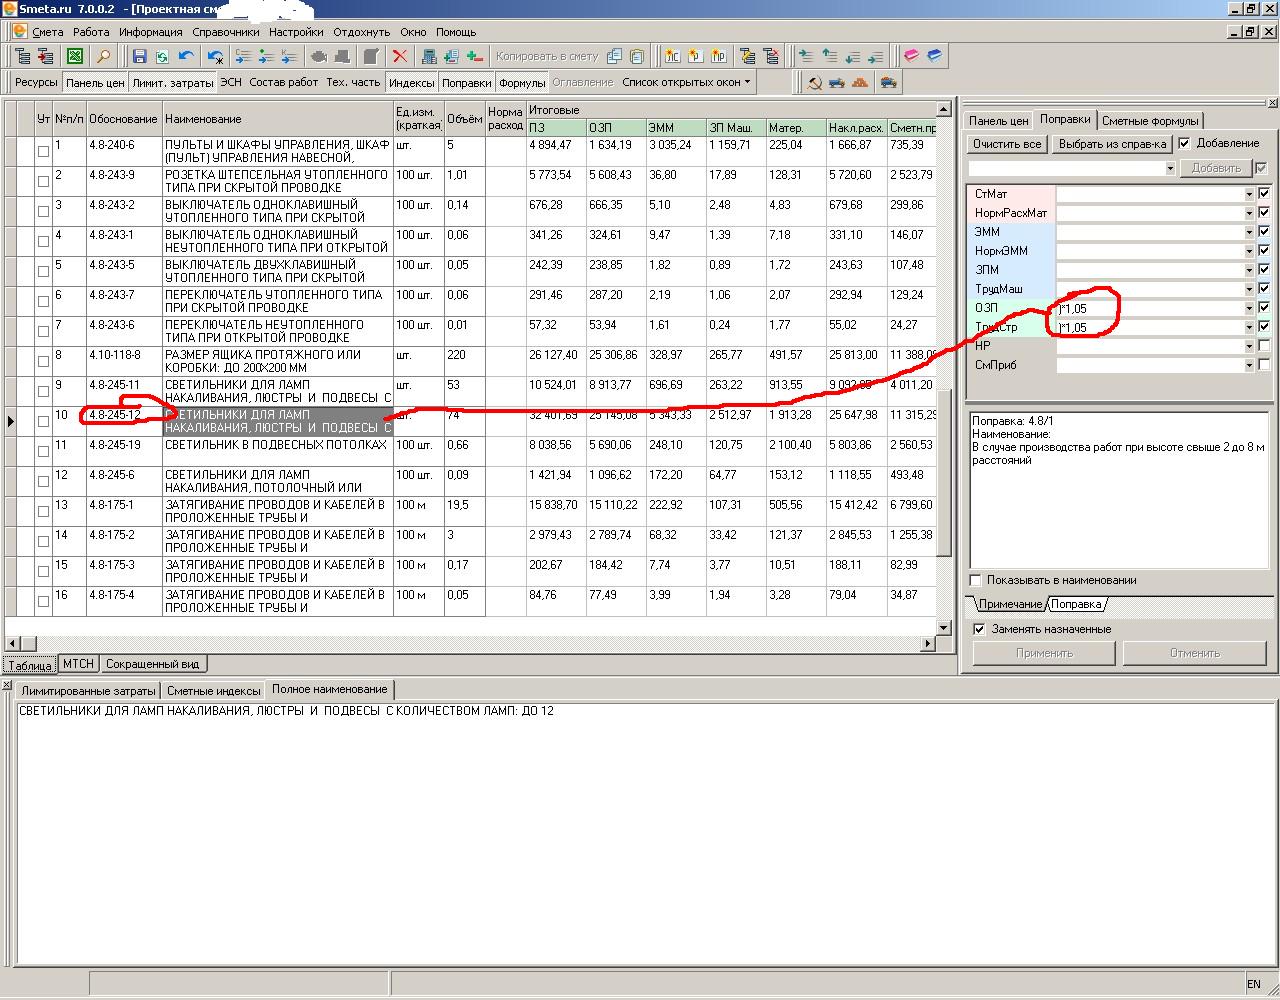Close the right side panel with X
The height and width of the screenshot is (1000, 1280).
pyautogui.click(x=1272, y=103)
